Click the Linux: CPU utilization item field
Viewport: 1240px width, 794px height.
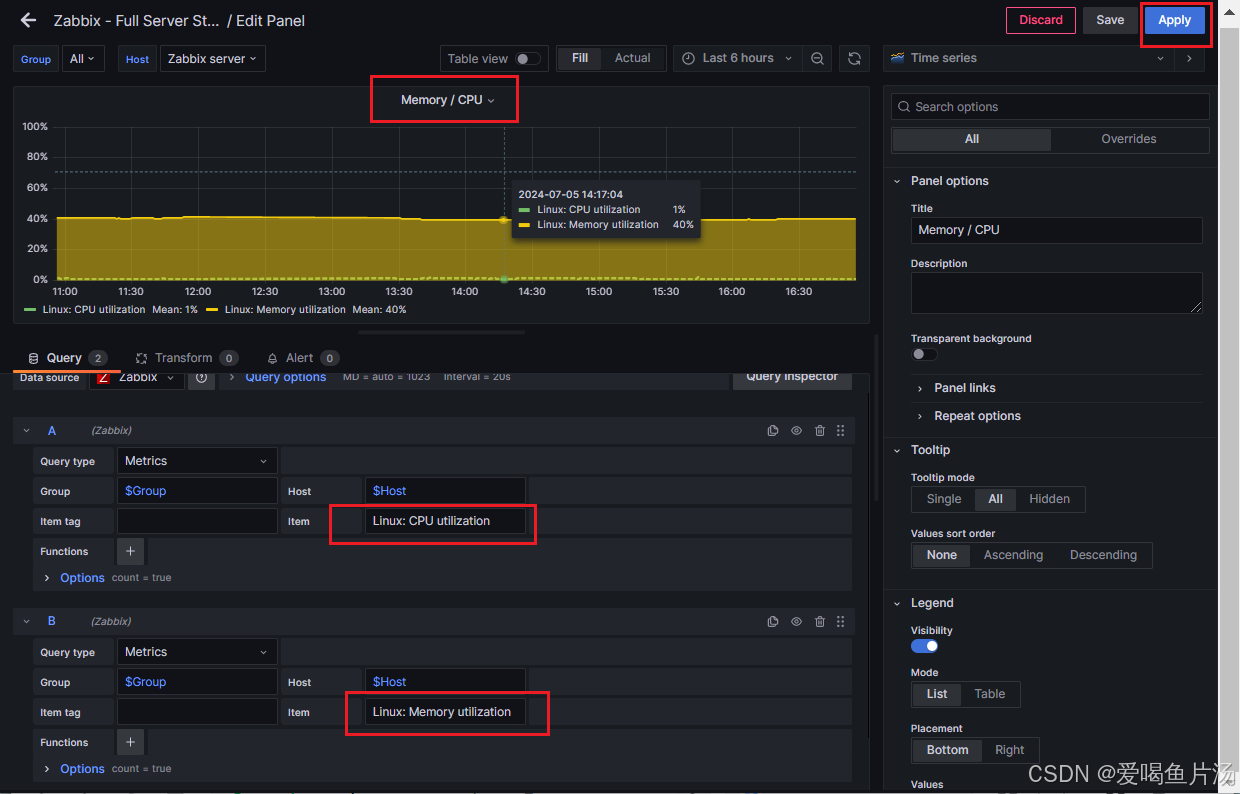tap(445, 521)
